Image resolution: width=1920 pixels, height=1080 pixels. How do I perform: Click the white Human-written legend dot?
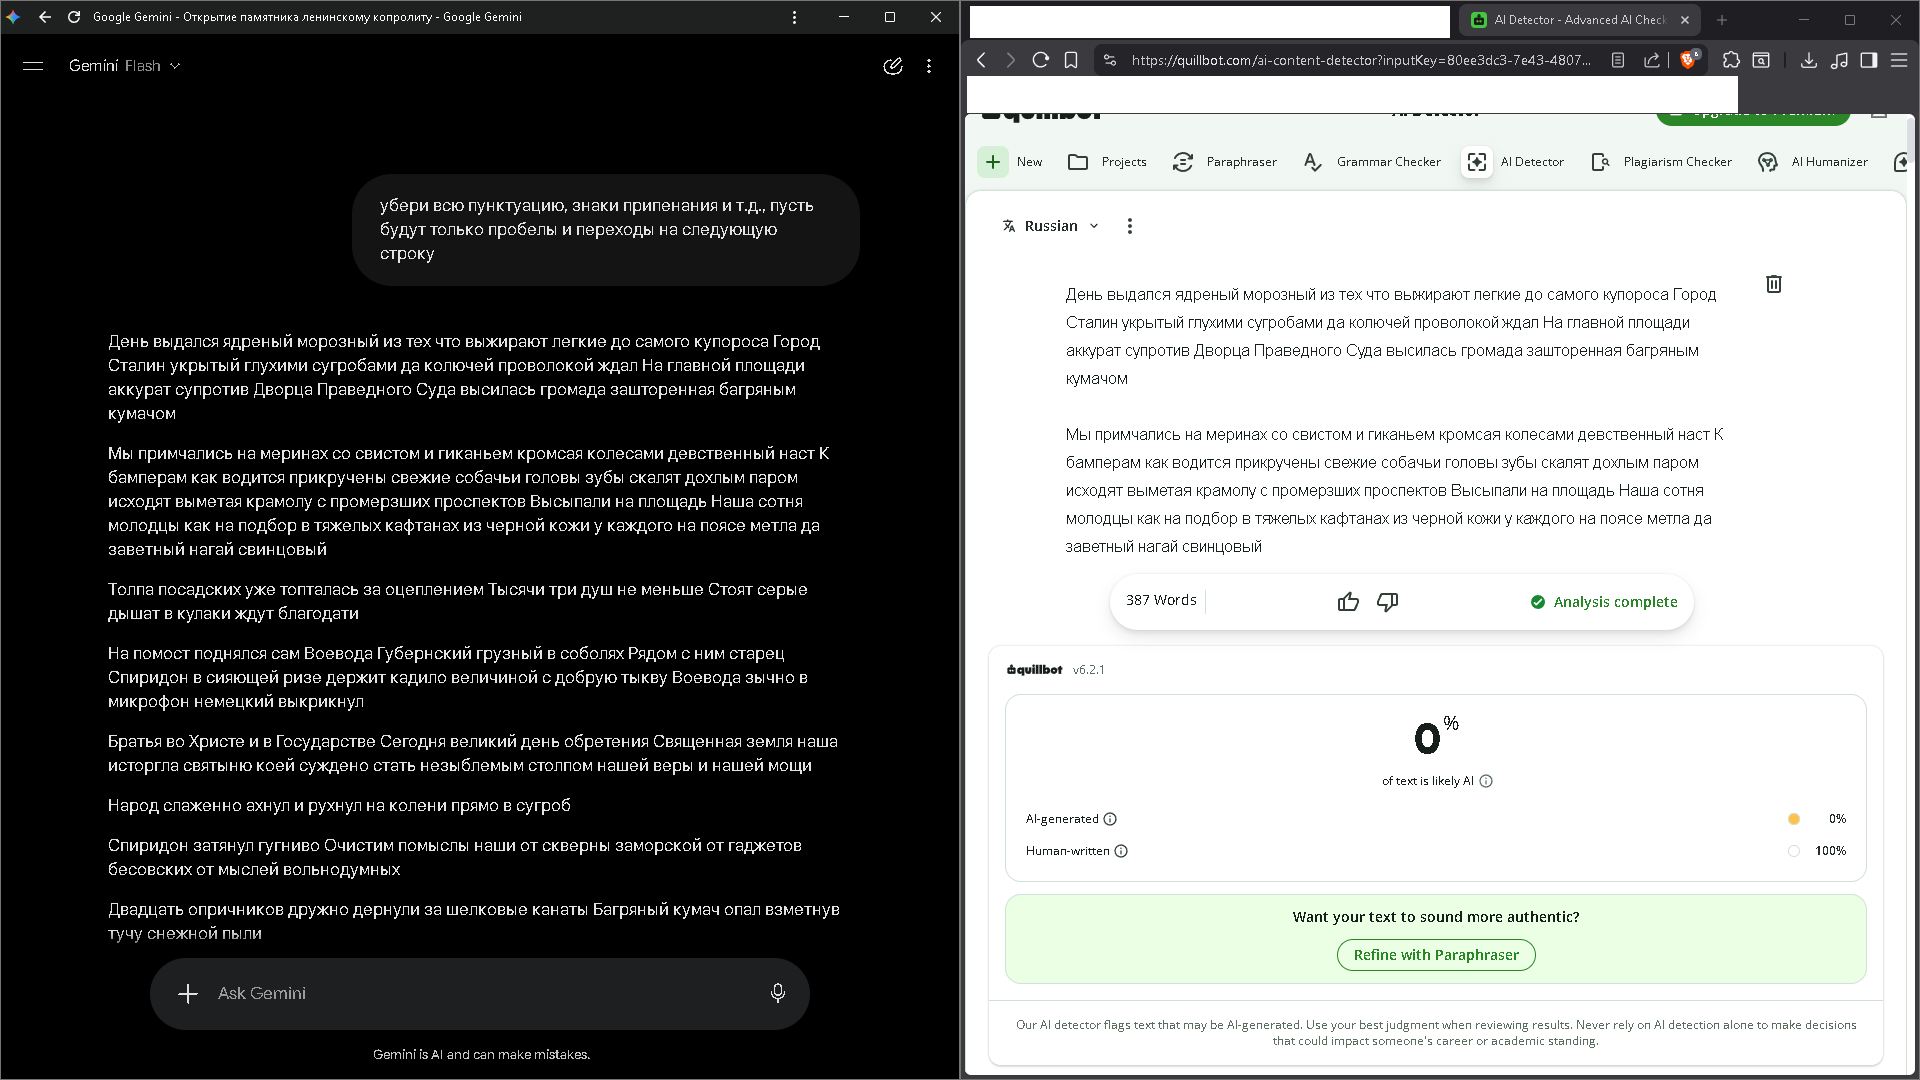coord(1794,851)
